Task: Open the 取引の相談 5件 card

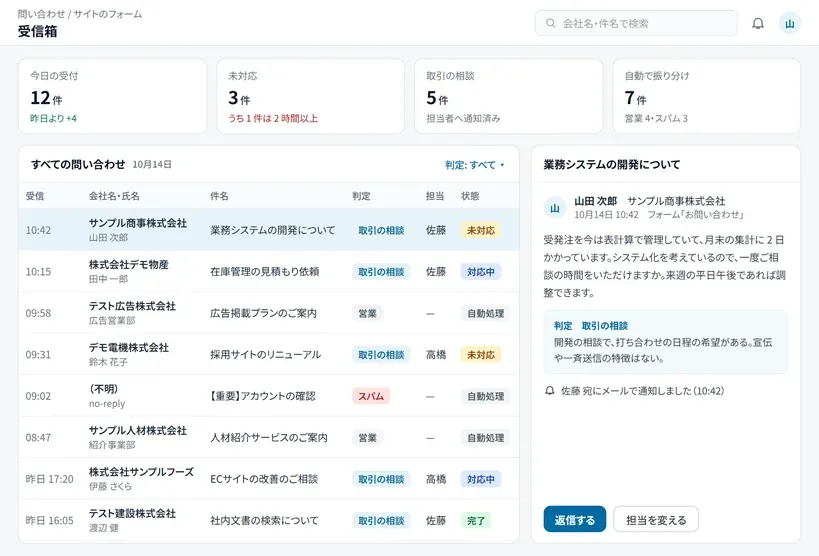Action: (509, 96)
